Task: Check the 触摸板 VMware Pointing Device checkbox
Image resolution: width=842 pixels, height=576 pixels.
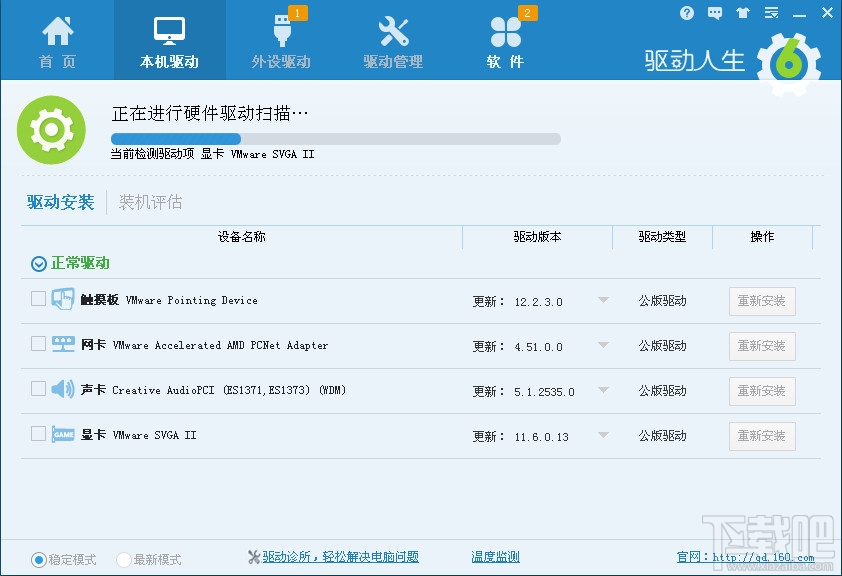Action: pyautogui.click(x=38, y=298)
